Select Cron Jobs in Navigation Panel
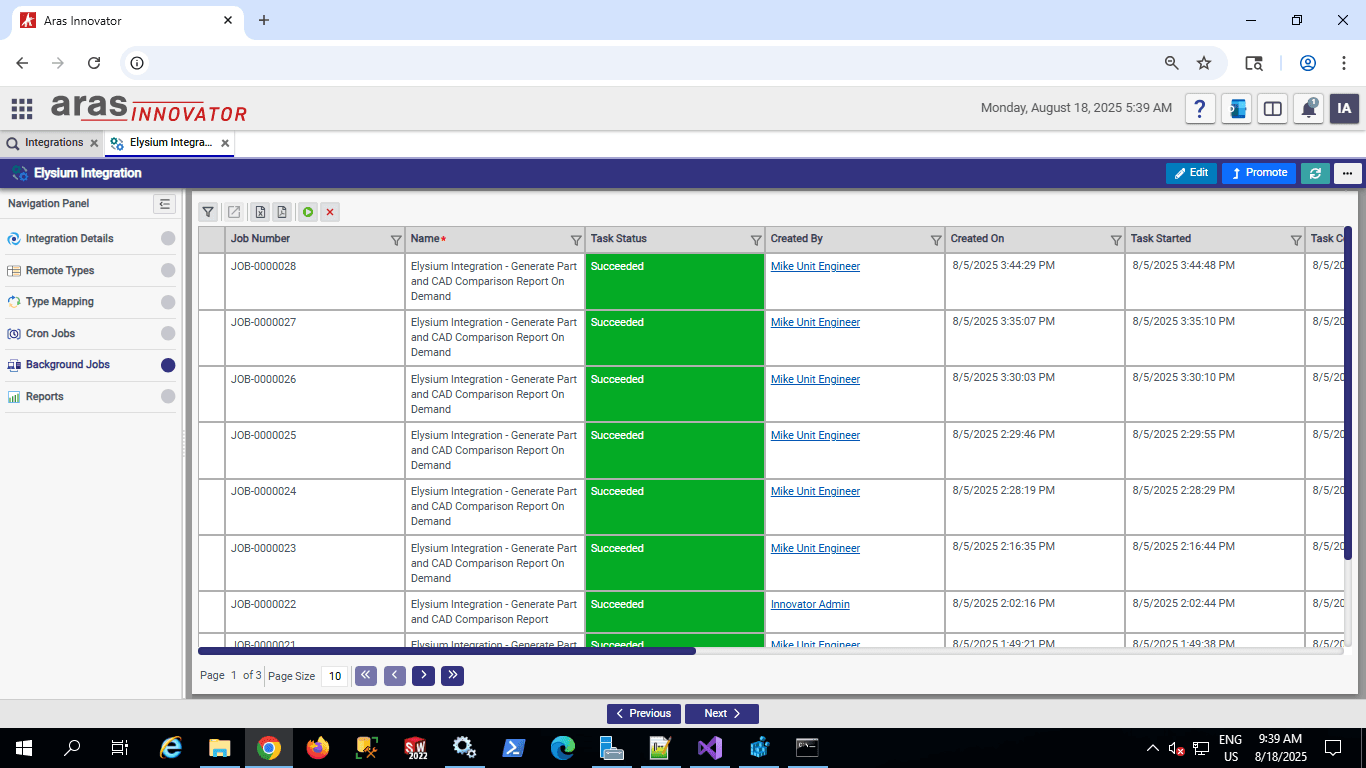This screenshot has width=1366, height=768. 90,333
